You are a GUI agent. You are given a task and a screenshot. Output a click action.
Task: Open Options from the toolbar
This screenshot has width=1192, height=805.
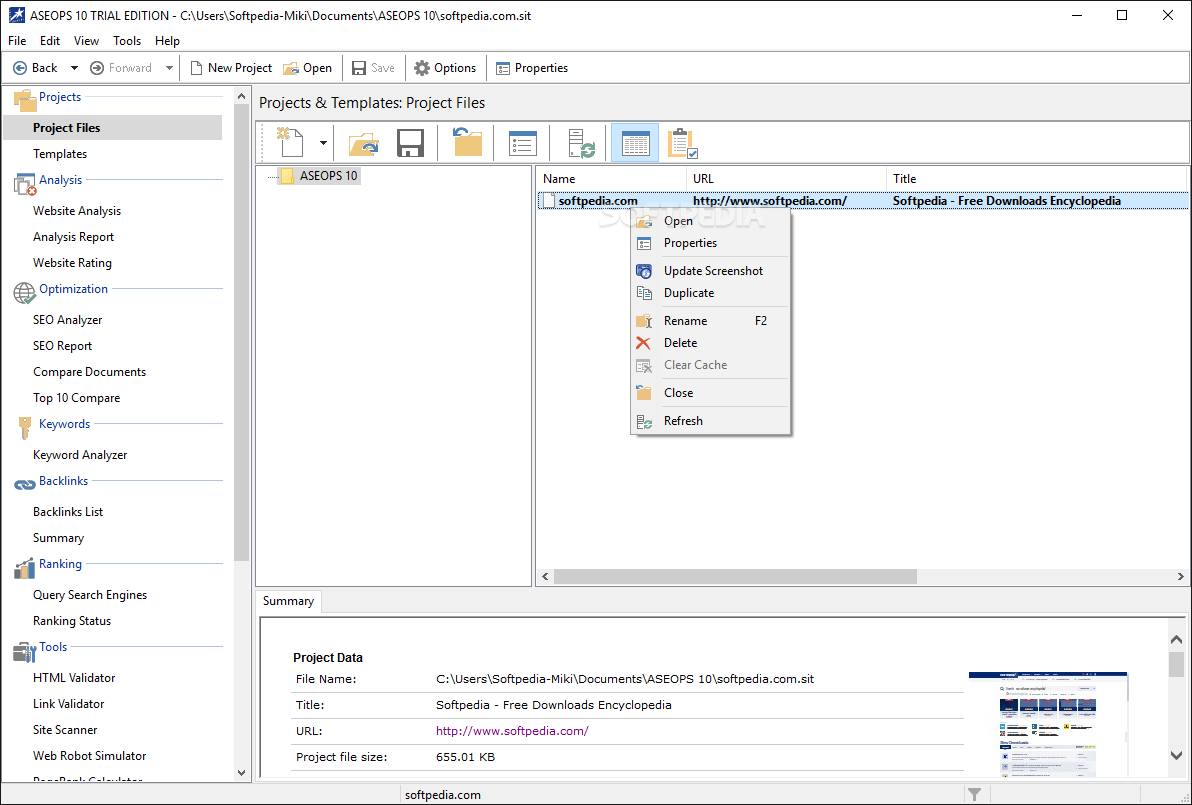445,68
